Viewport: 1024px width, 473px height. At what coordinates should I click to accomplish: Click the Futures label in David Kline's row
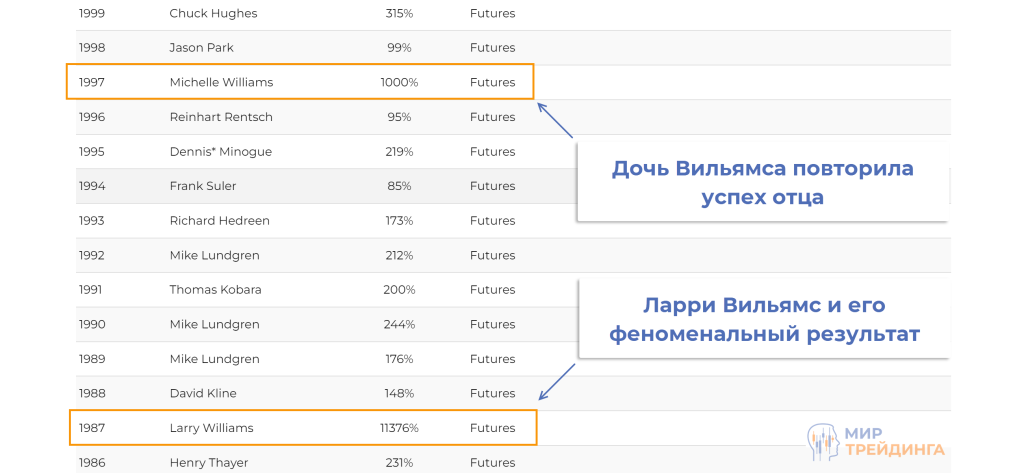492,393
